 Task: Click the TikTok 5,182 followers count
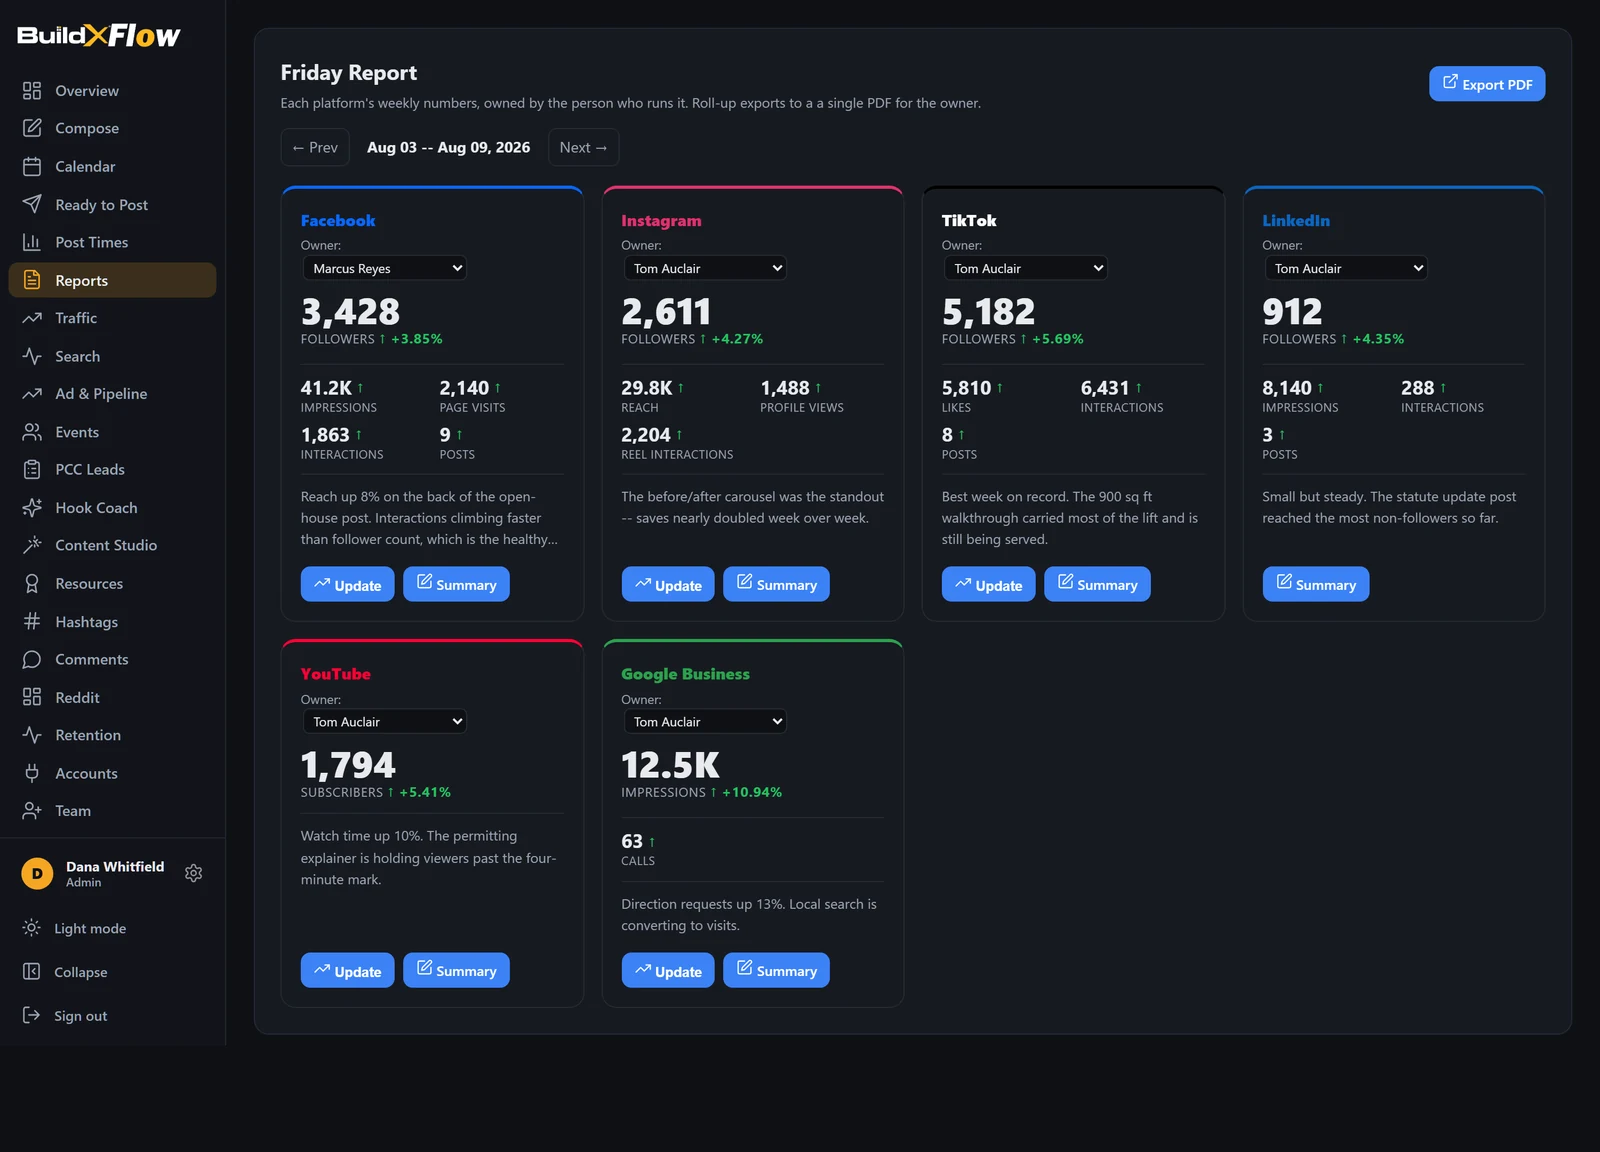tap(988, 312)
